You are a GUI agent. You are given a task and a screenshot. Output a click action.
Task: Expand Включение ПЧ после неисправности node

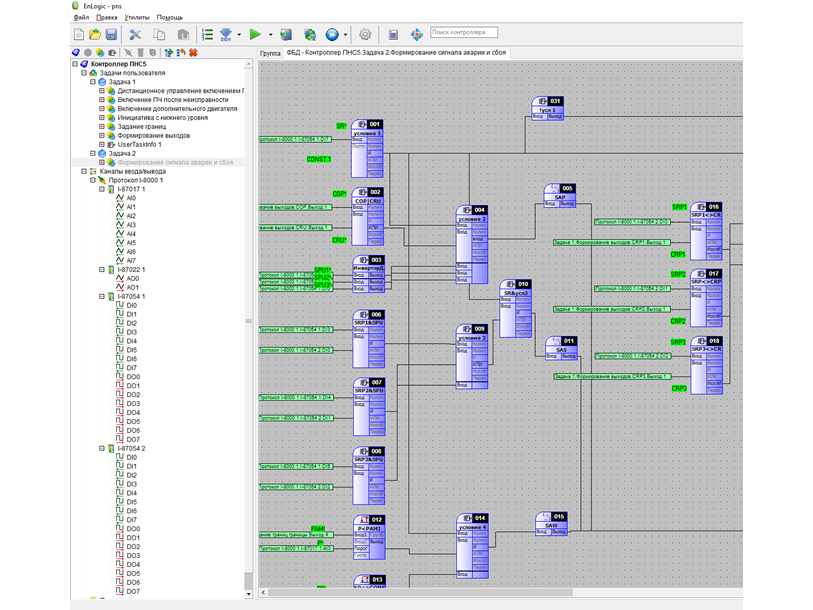102,100
